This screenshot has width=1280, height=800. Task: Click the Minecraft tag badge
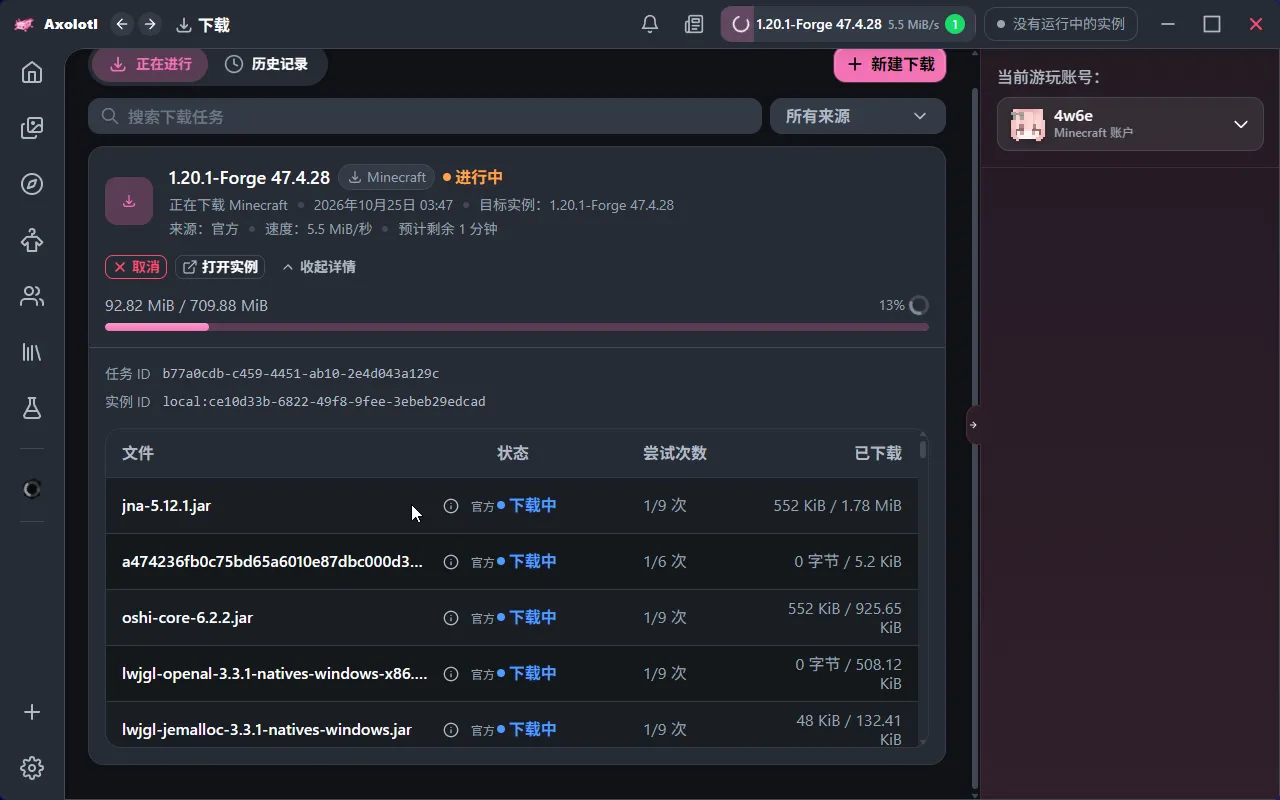(x=386, y=177)
